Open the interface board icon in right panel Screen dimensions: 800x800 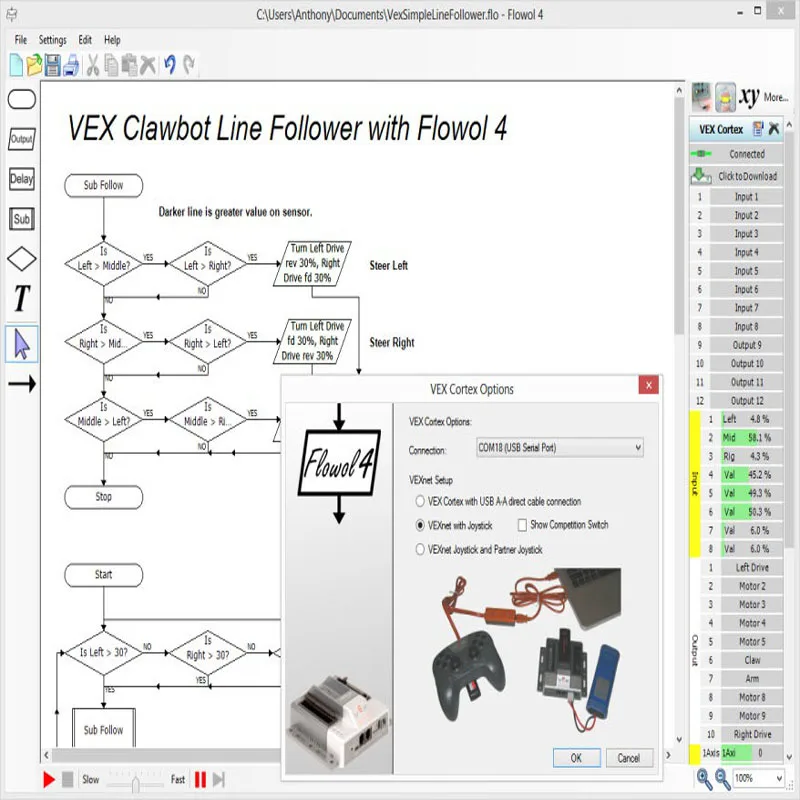tap(702, 96)
